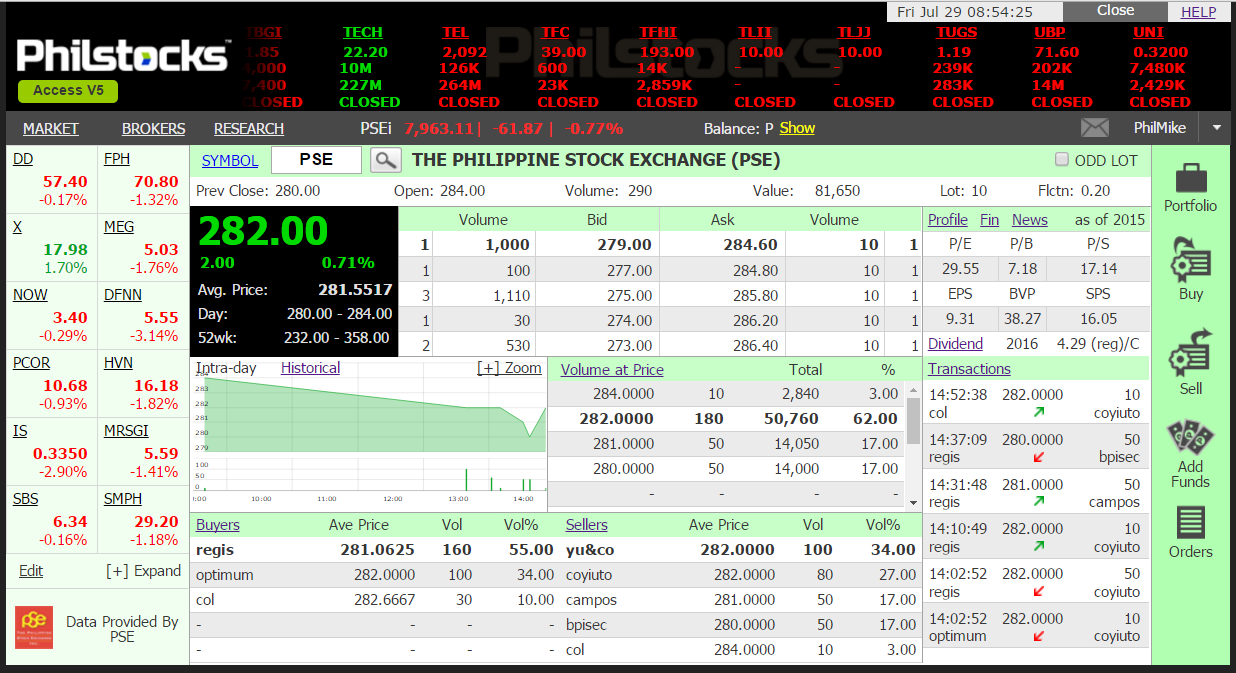Open the Portfolio panel

tap(1190, 188)
